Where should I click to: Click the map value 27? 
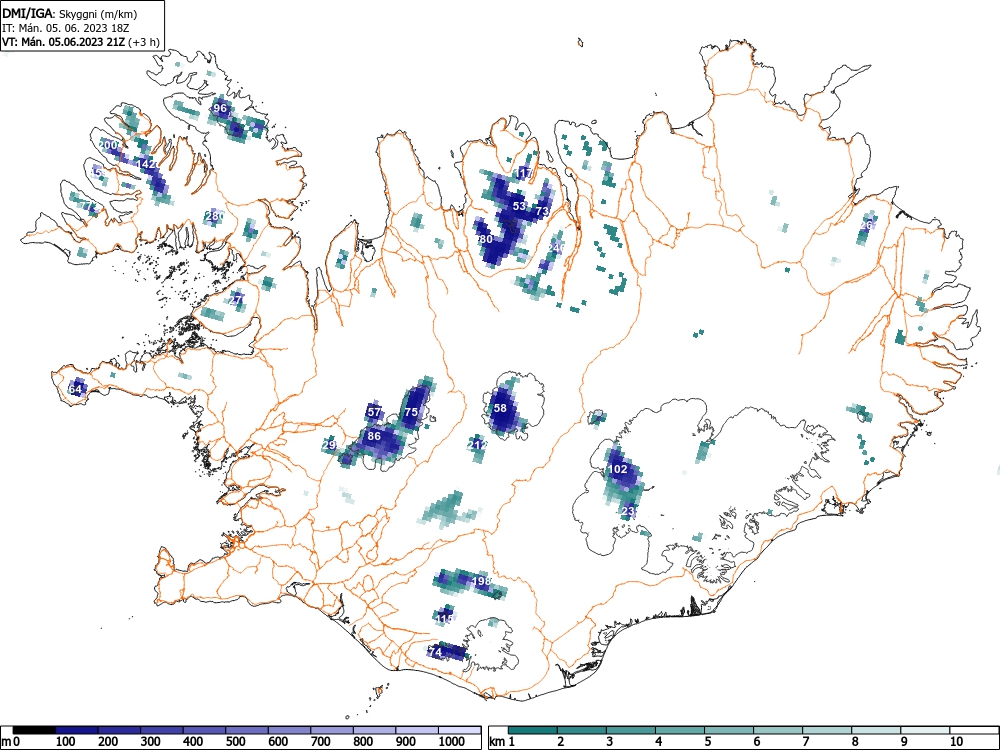[x=236, y=300]
